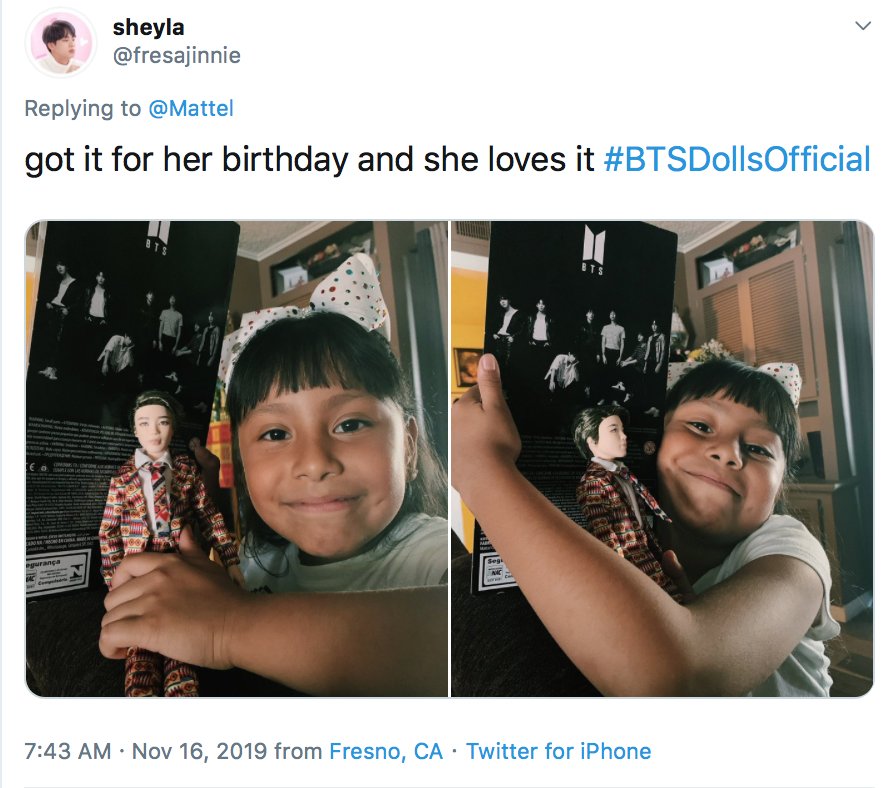Open sheyla's display name profile link
Screen dimensions: 894x788
point(149,27)
